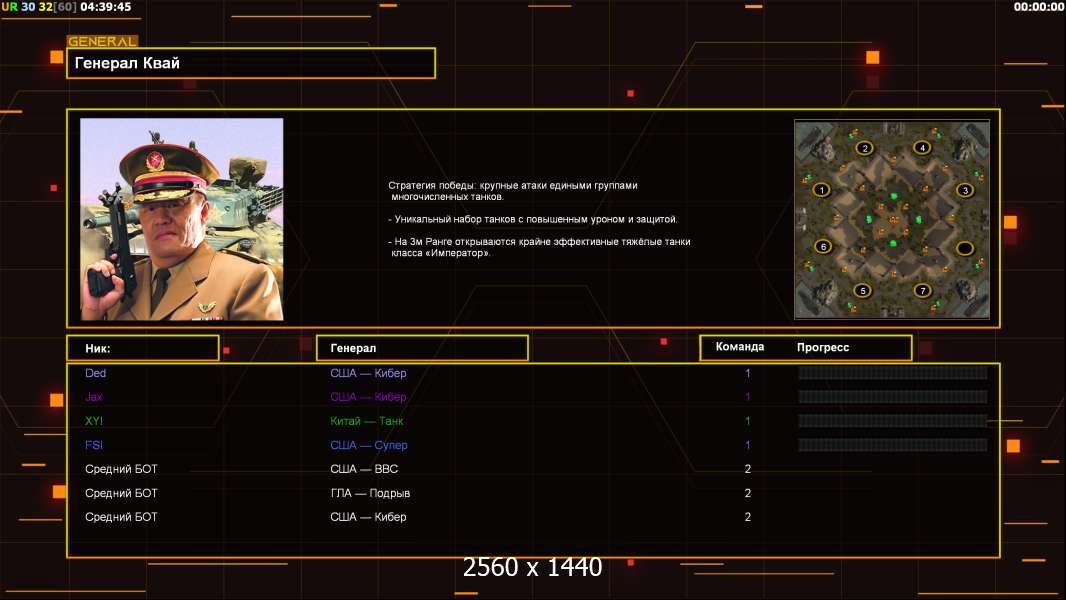
Task: Pick start position 7 on the minimap
Action: pos(923,291)
